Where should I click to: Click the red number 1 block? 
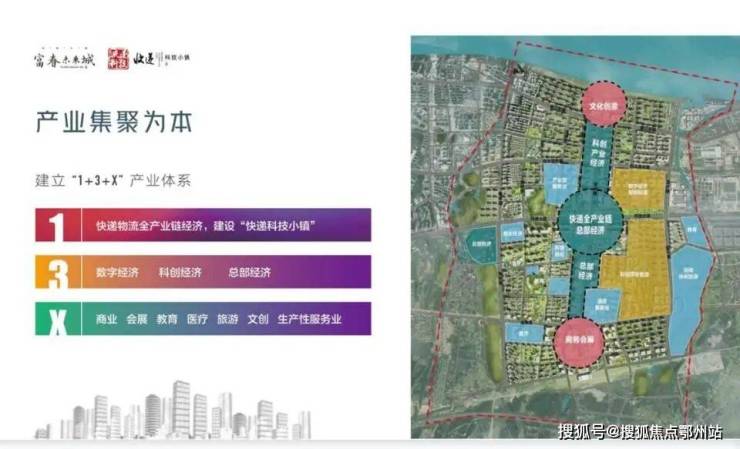tap(58, 225)
